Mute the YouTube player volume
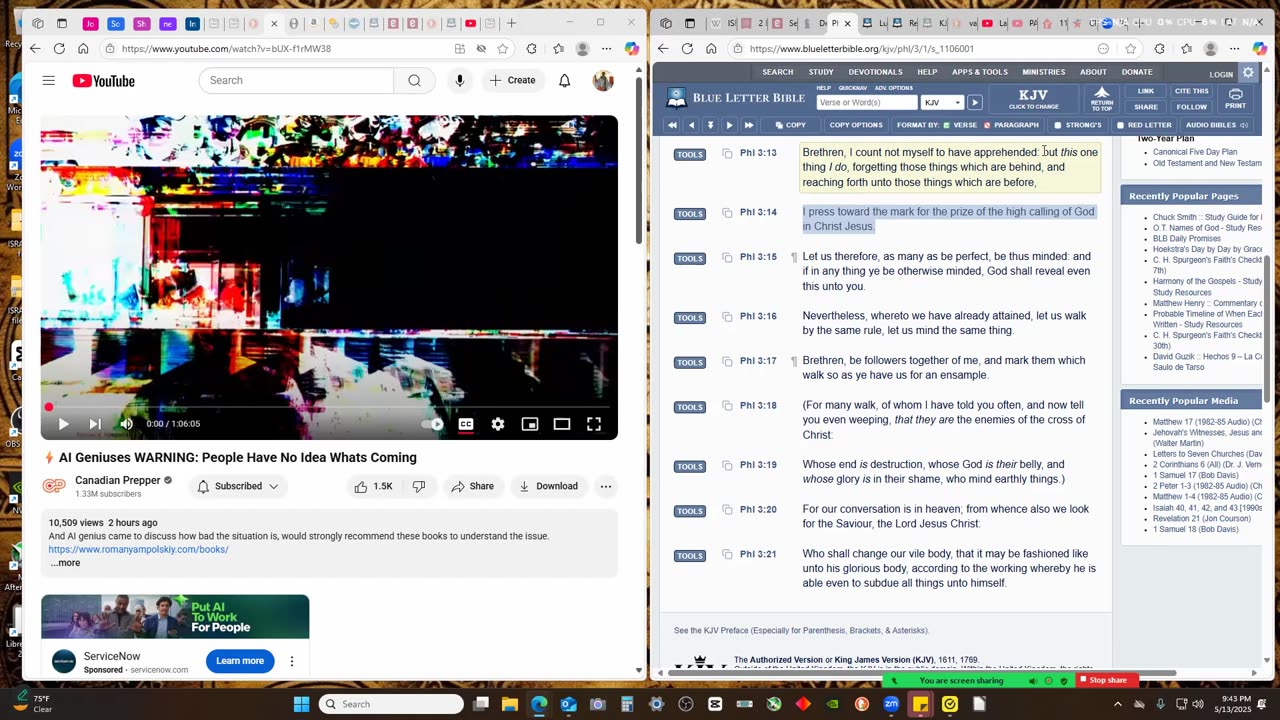Screen dimensions: 1280x720 [x=127, y=424]
